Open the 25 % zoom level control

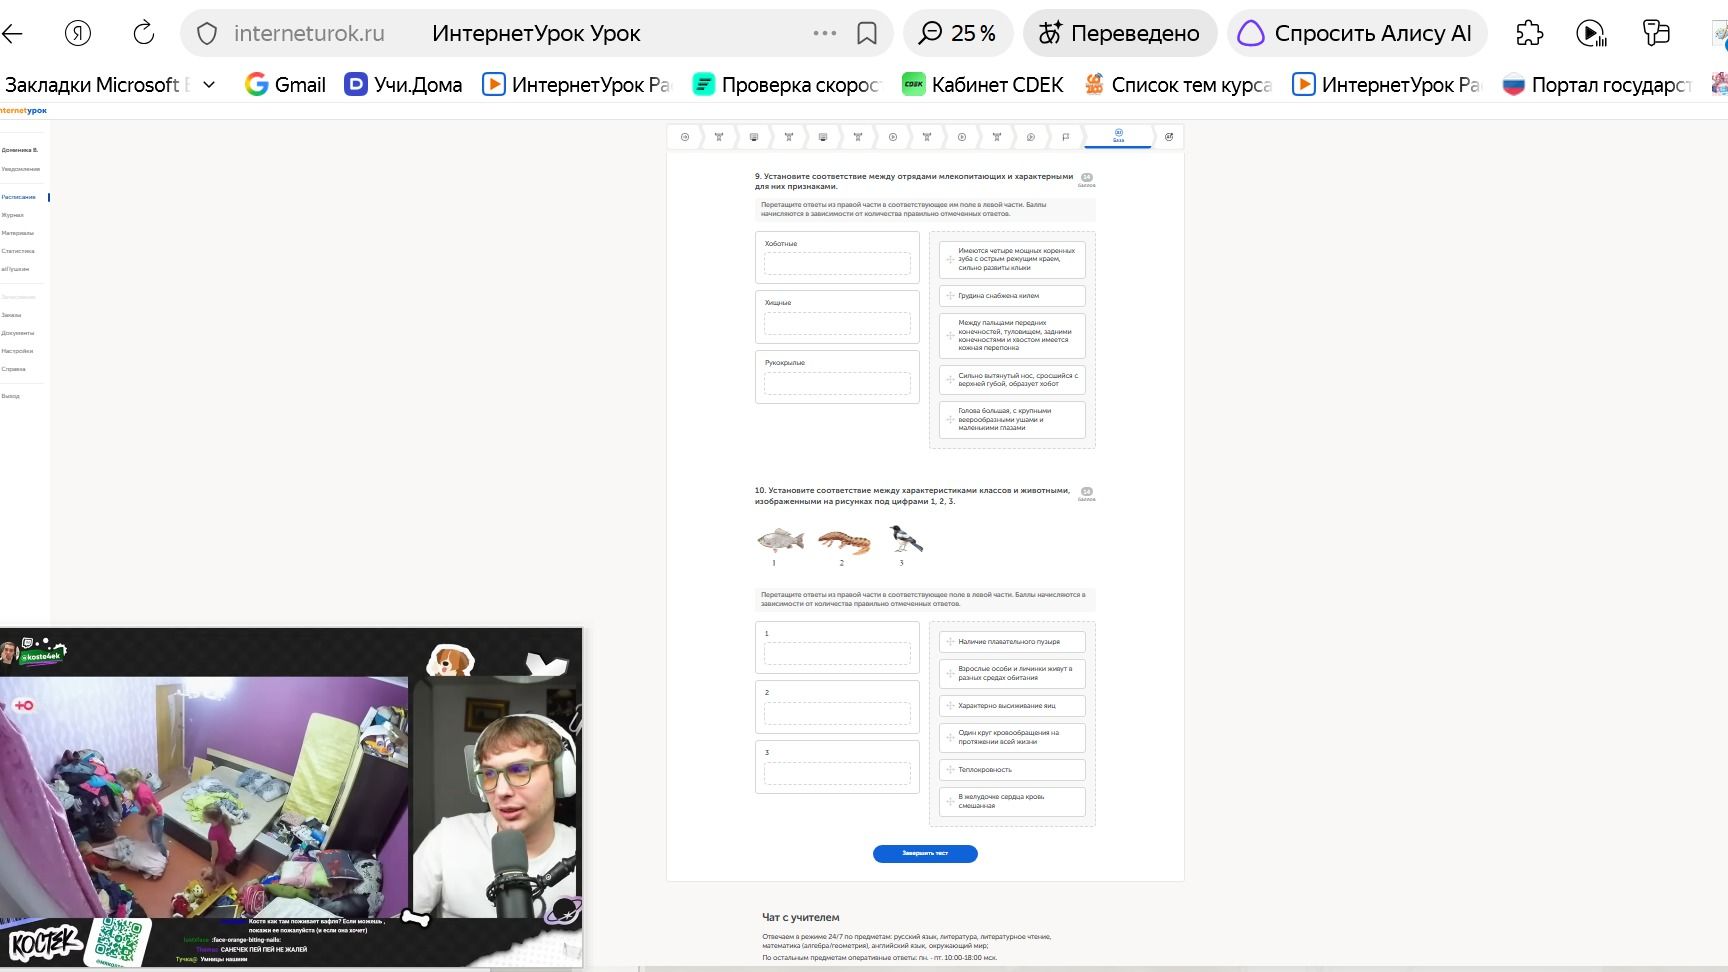(x=958, y=33)
